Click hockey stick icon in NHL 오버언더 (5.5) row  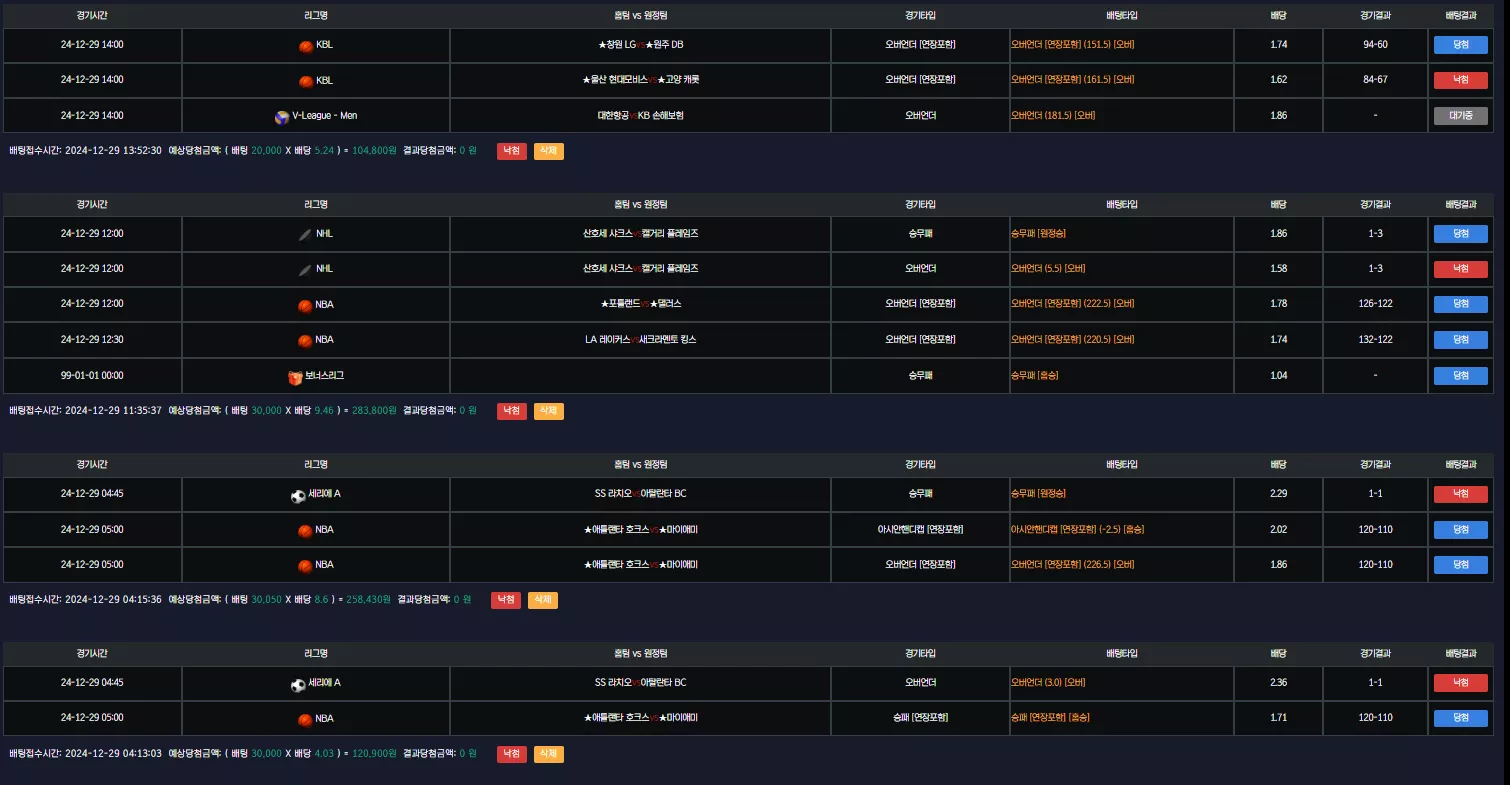pyautogui.click(x=305, y=269)
